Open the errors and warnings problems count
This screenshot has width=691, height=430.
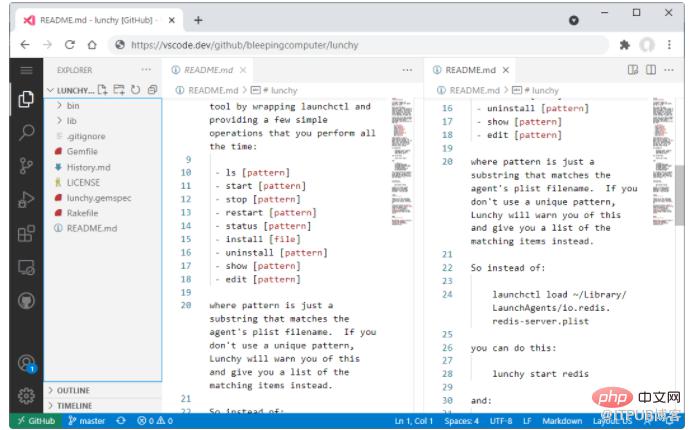155,421
